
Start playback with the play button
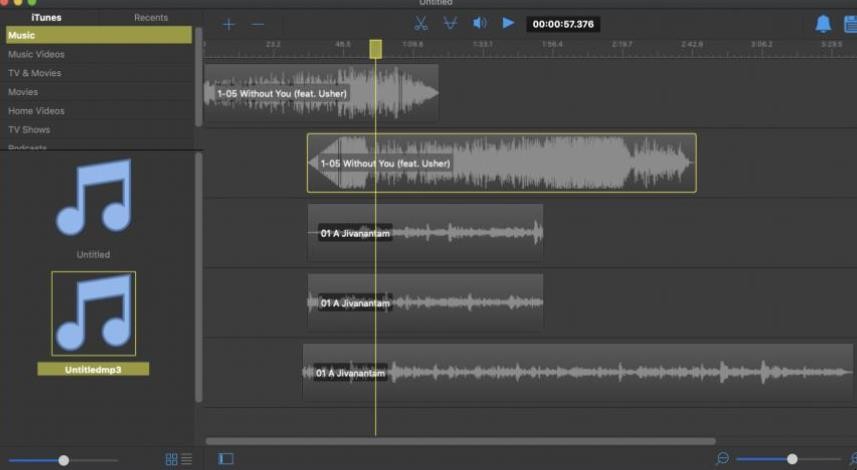[508, 23]
